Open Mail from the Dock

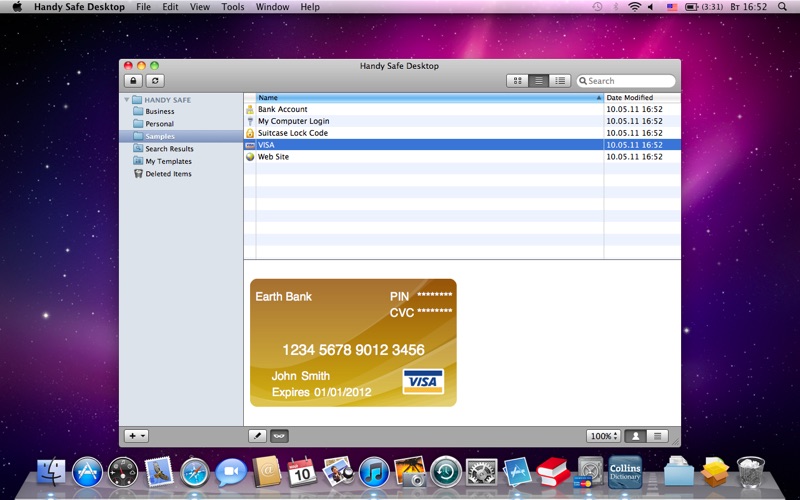pos(159,471)
